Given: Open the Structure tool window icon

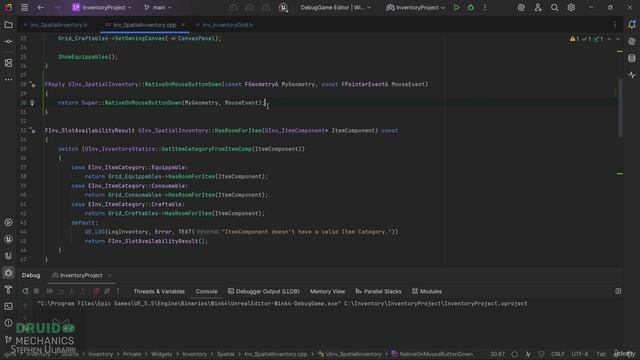Looking at the screenshot, I should click(8, 63).
